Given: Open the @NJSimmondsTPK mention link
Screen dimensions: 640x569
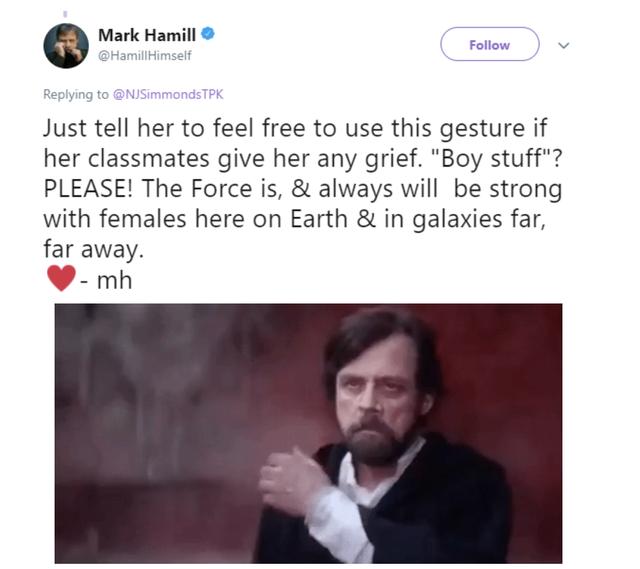Looking at the screenshot, I should [x=168, y=95].
